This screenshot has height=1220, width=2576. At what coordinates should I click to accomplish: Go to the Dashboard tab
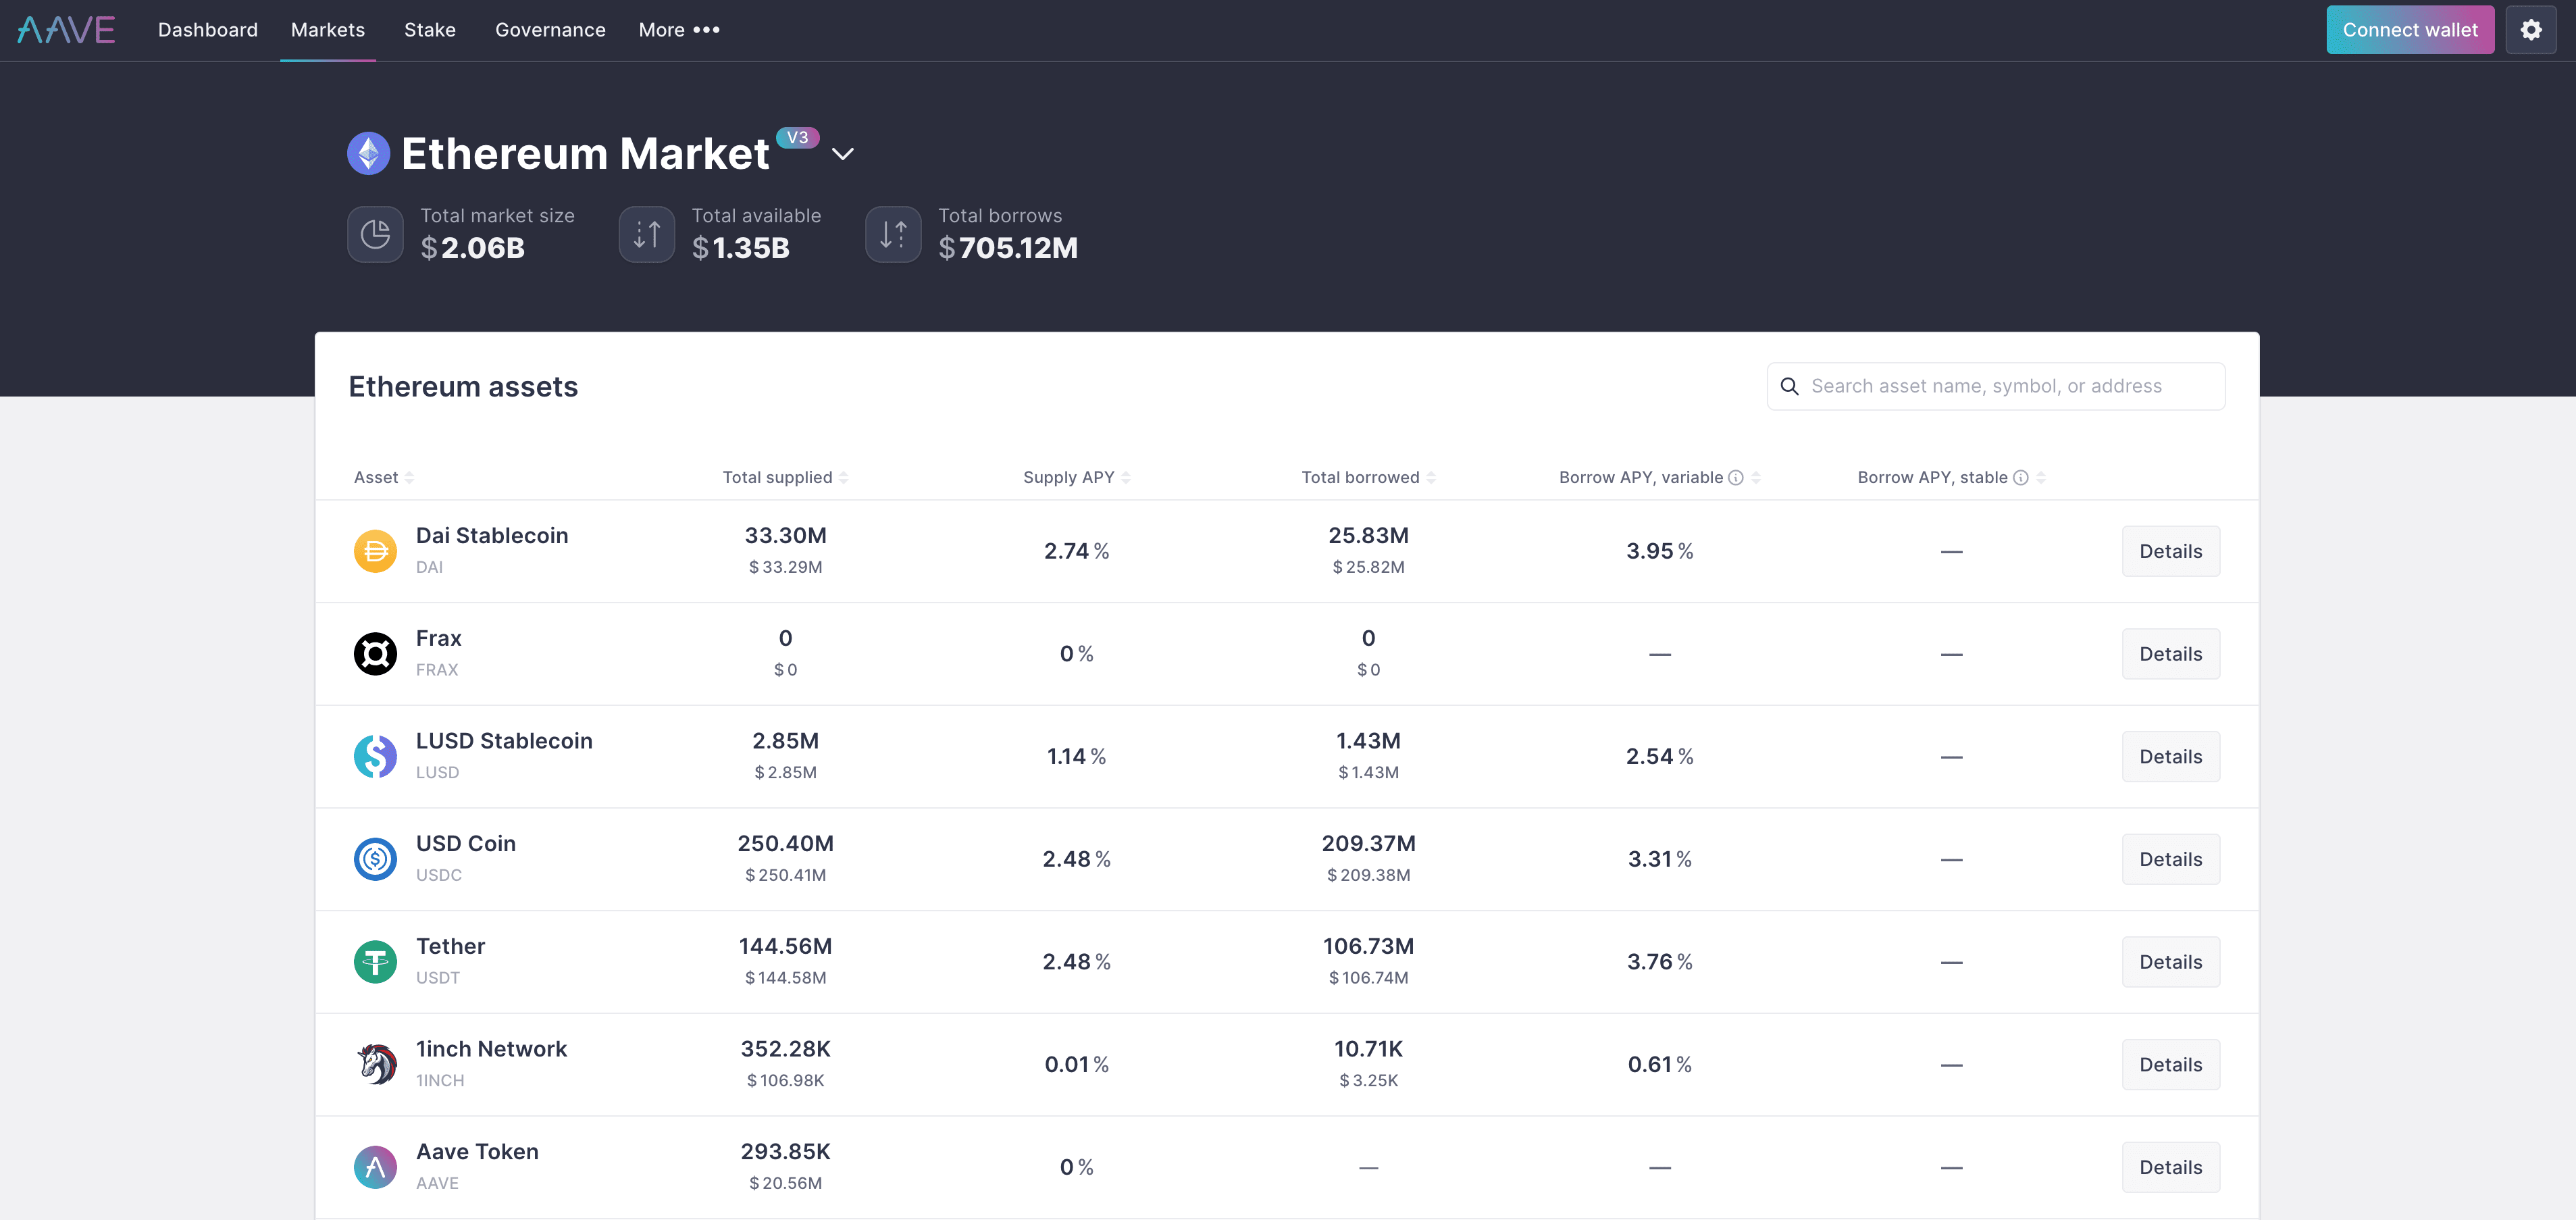click(207, 29)
